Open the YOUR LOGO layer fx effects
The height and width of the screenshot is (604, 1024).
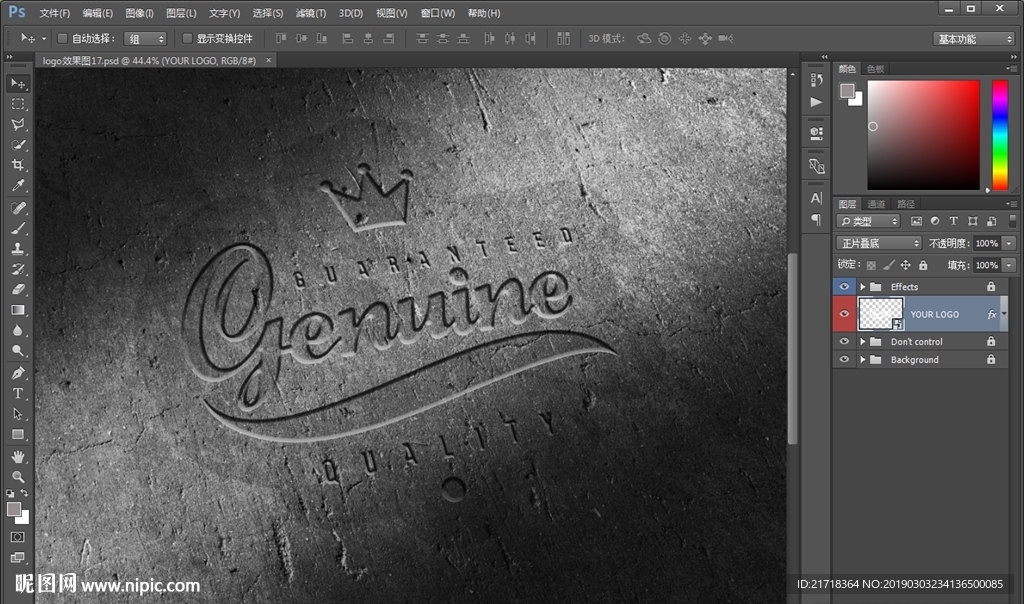click(x=992, y=314)
